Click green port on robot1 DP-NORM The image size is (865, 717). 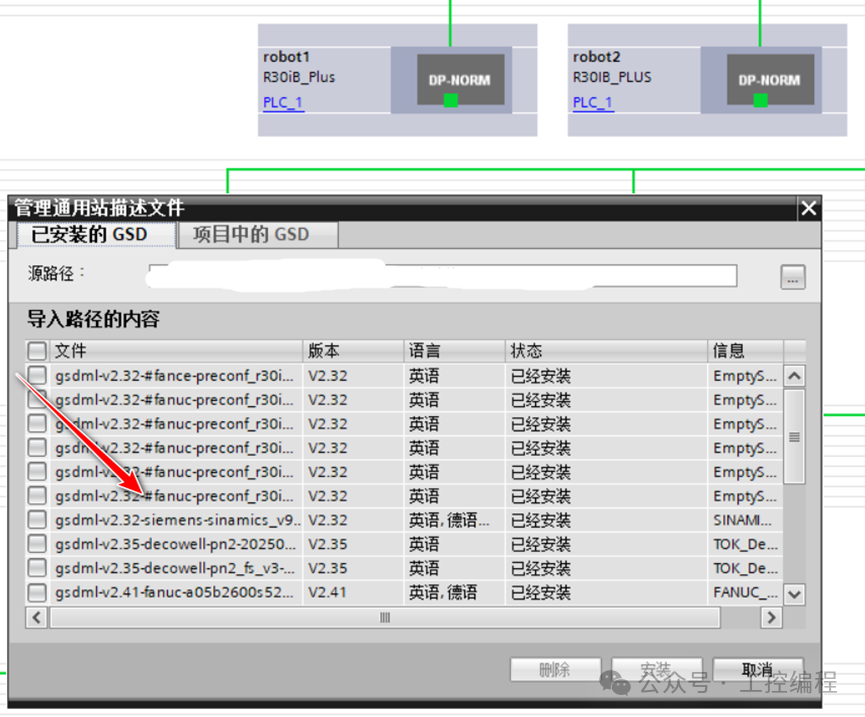[451, 100]
